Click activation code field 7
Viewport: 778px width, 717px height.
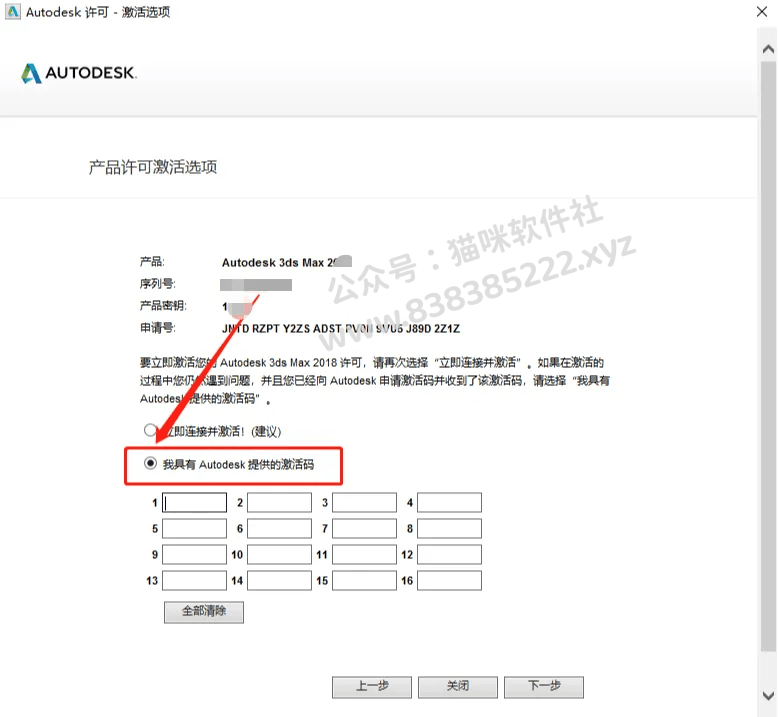[364, 528]
